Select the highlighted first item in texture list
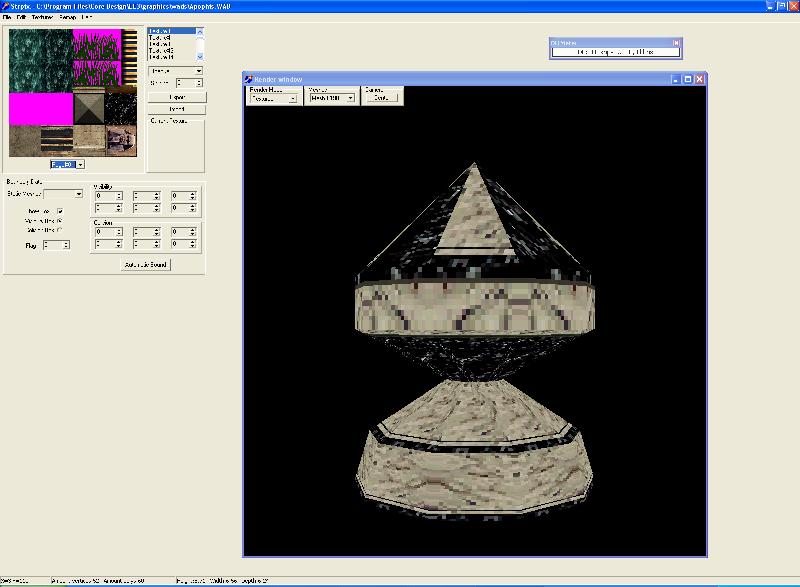800x587 pixels. [170, 32]
